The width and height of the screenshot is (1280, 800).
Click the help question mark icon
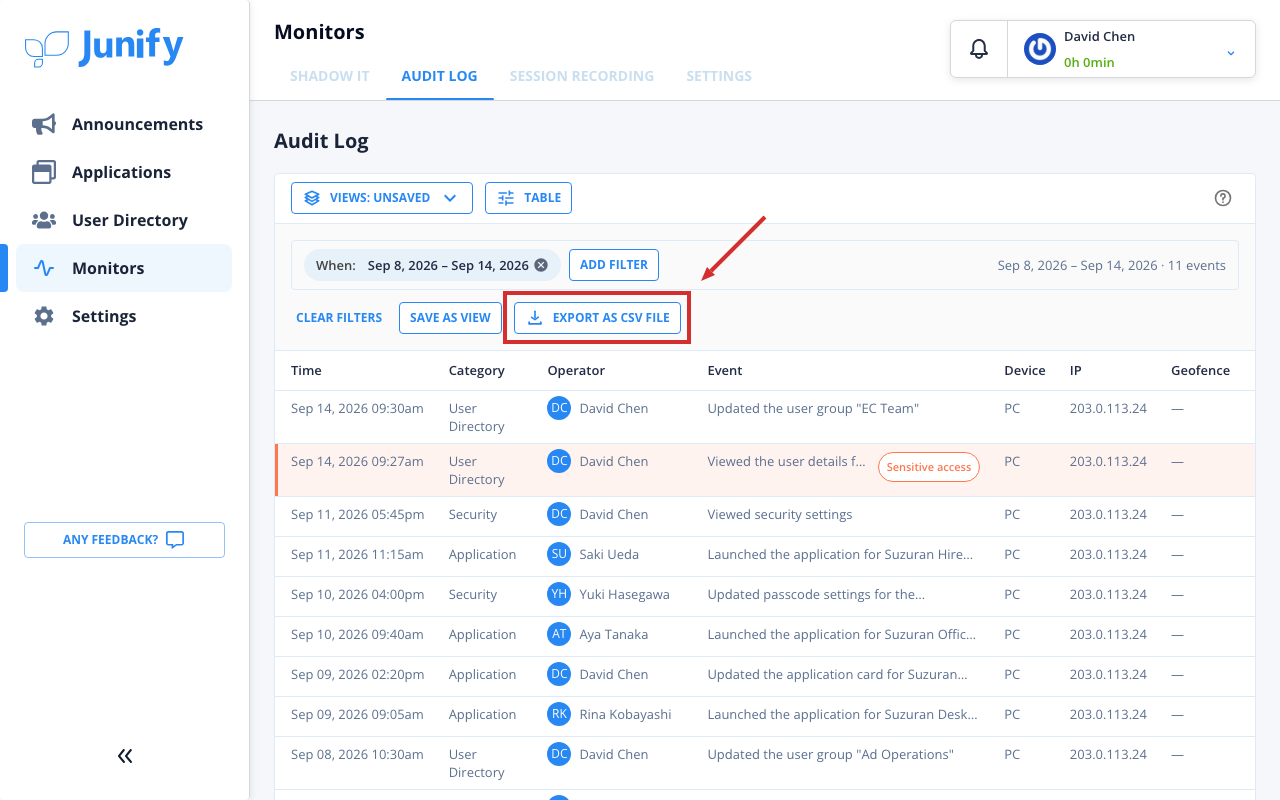click(1222, 198)
